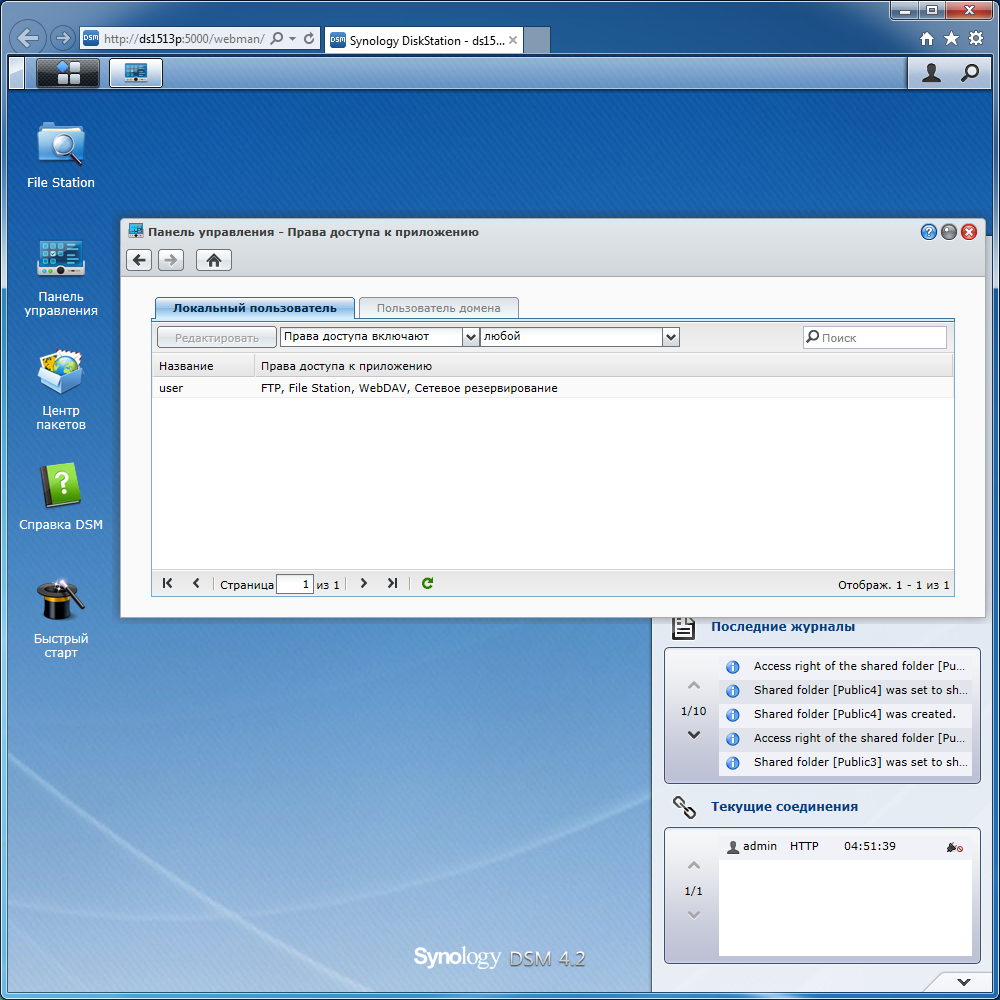This screenshot has height=1000, width=1000.
Task: Expand the любой filter dropdown
Action: point(670,337)
